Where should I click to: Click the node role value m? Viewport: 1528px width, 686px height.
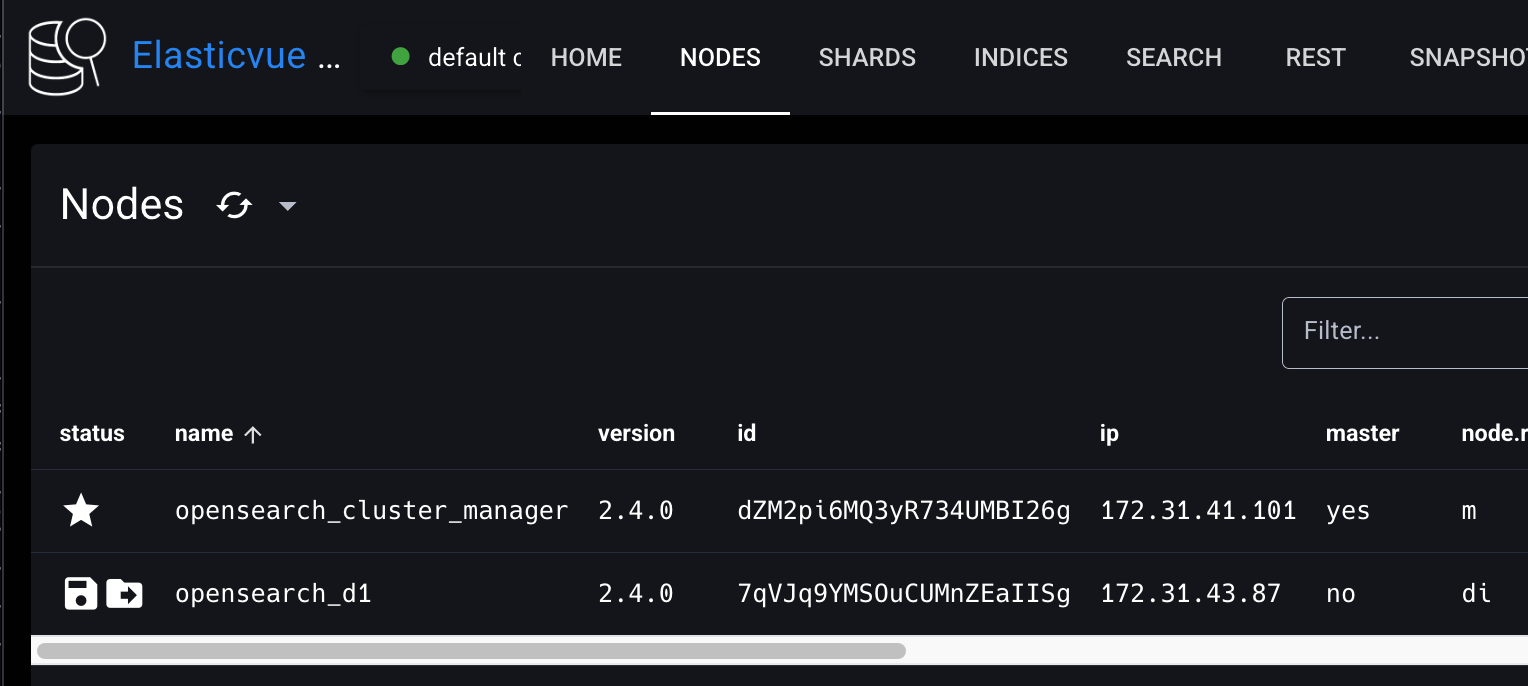pyautogui.click(x=1468, y=512)
